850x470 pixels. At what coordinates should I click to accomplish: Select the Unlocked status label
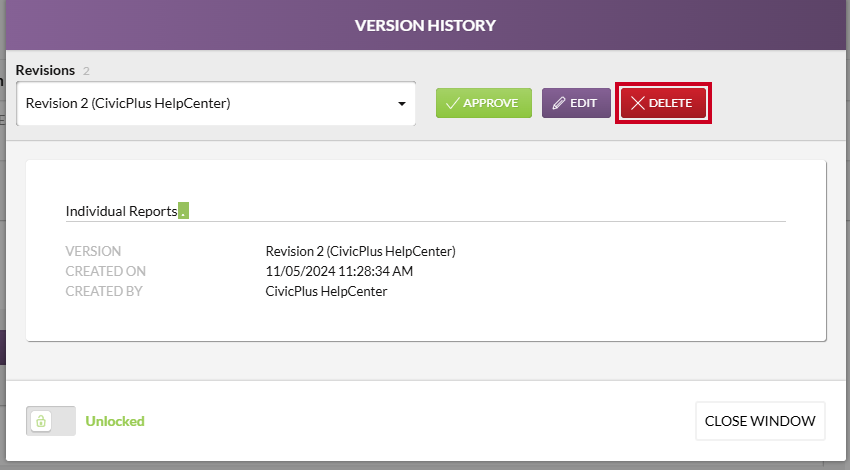tap(115, 421)
